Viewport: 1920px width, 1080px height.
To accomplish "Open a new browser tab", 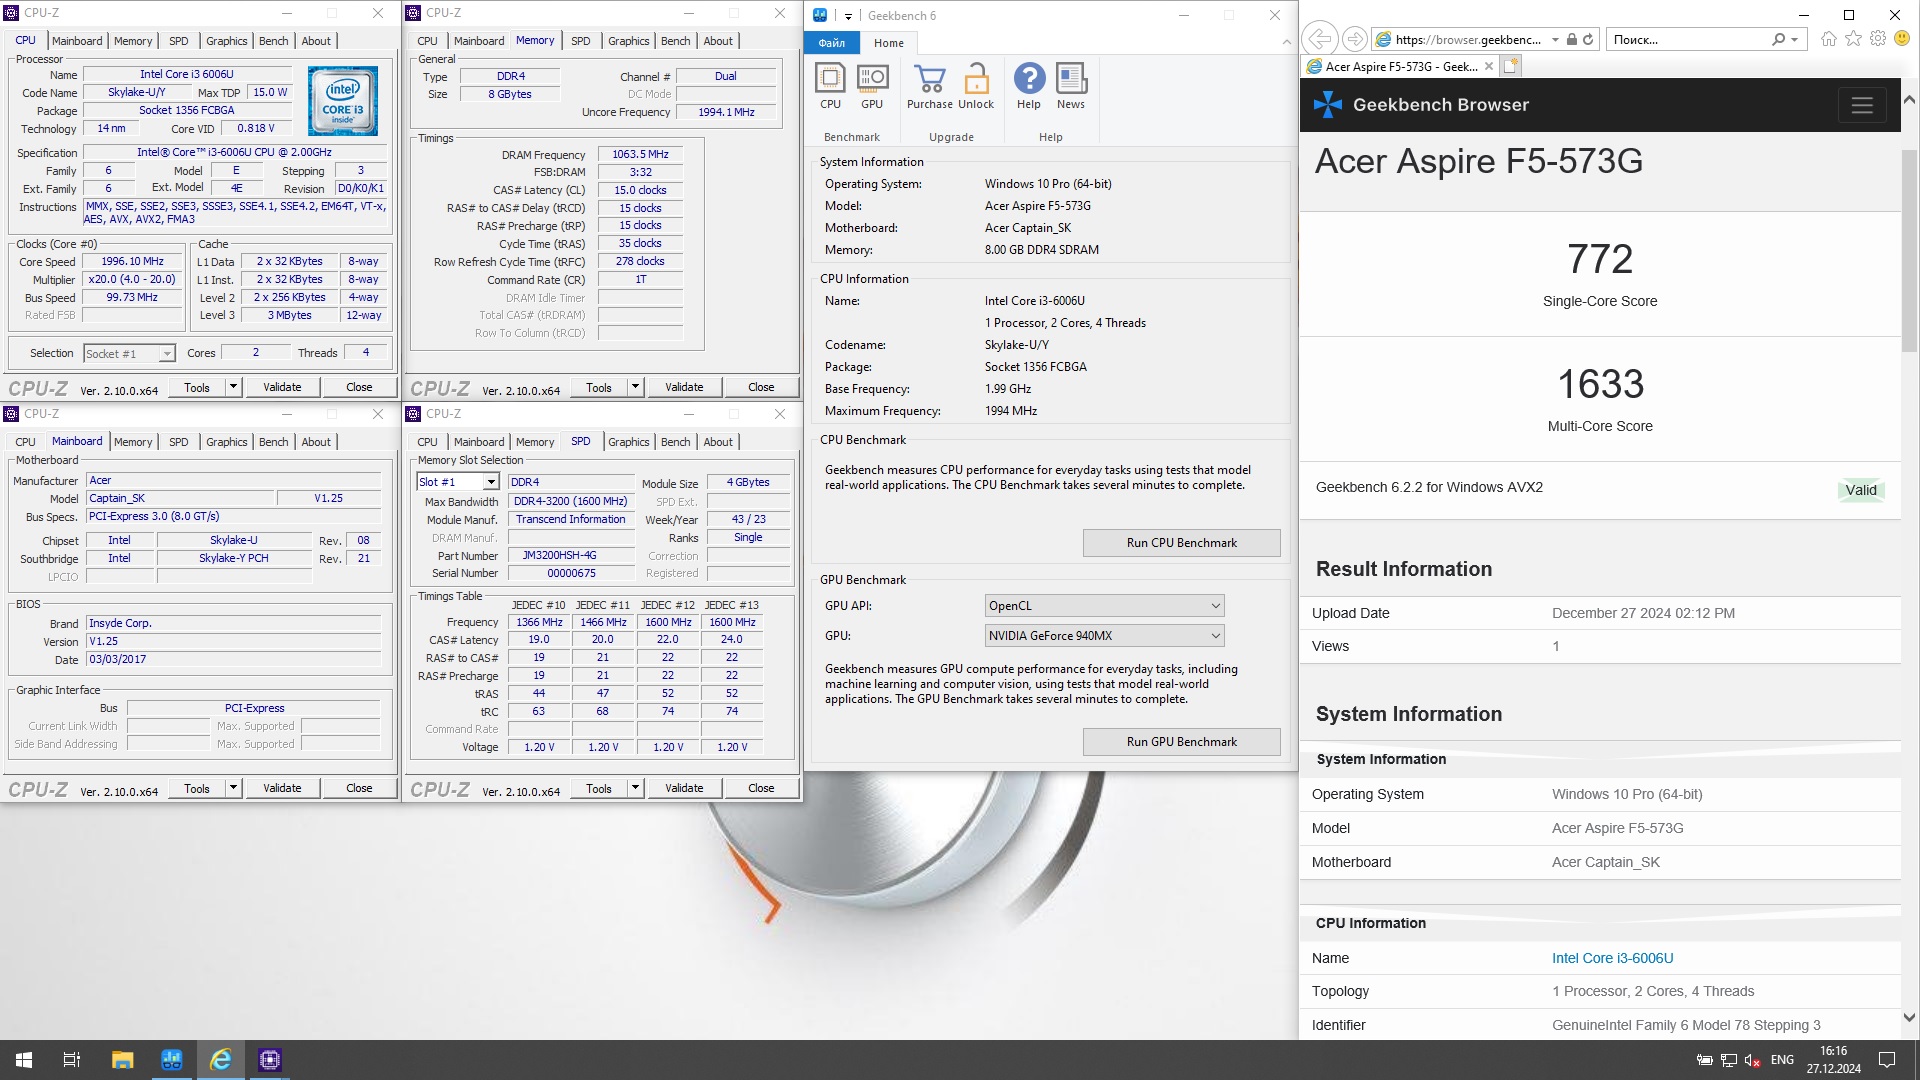I will pyautogui.click(x=1511, y=66).
